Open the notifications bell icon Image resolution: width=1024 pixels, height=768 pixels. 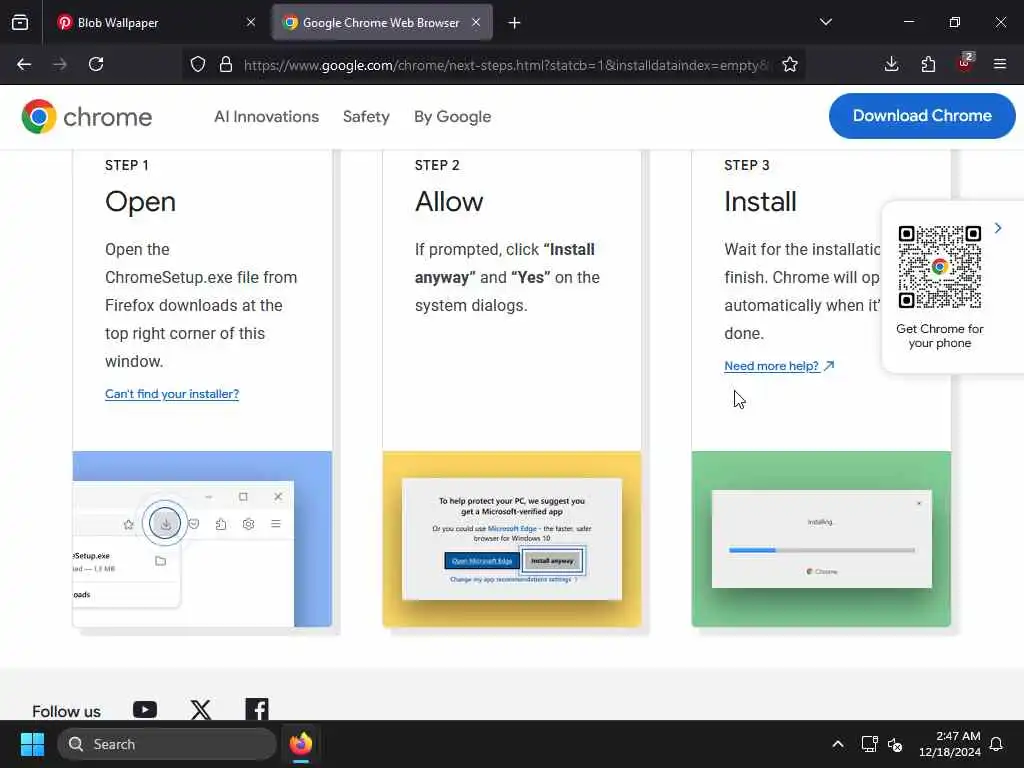[x=997, y=744]
